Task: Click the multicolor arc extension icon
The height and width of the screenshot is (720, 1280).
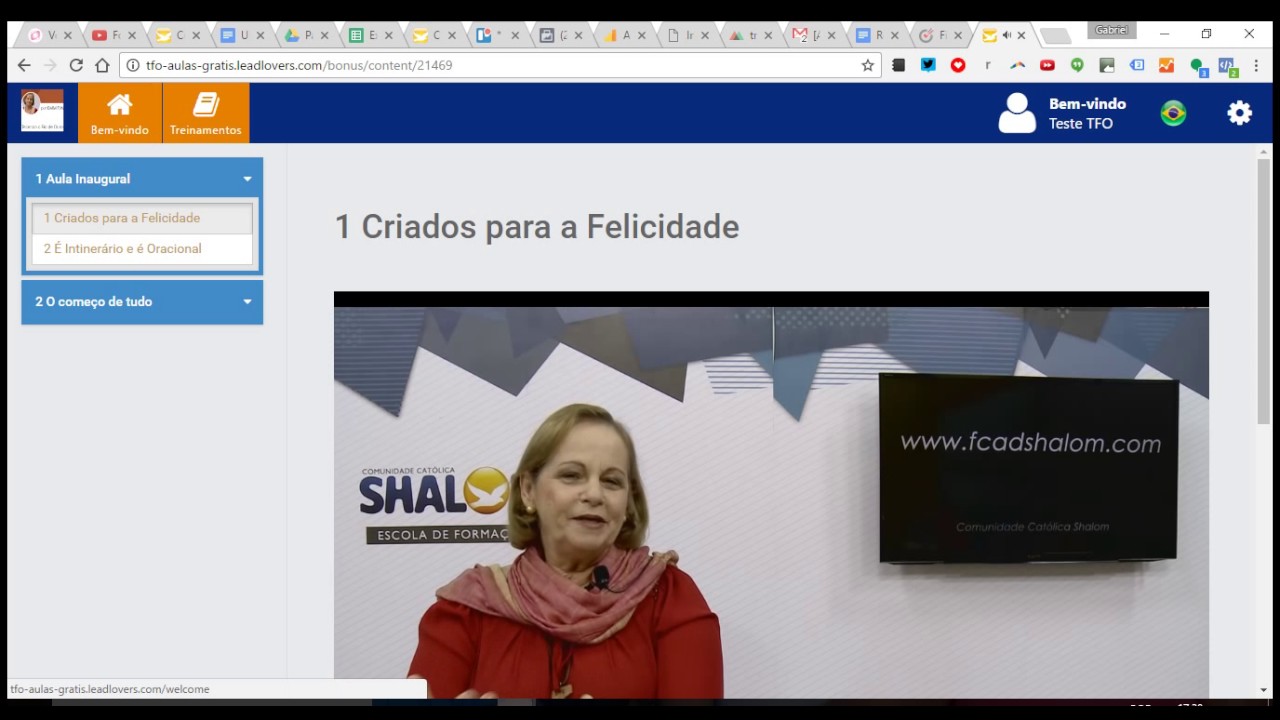Action: 1018,65
